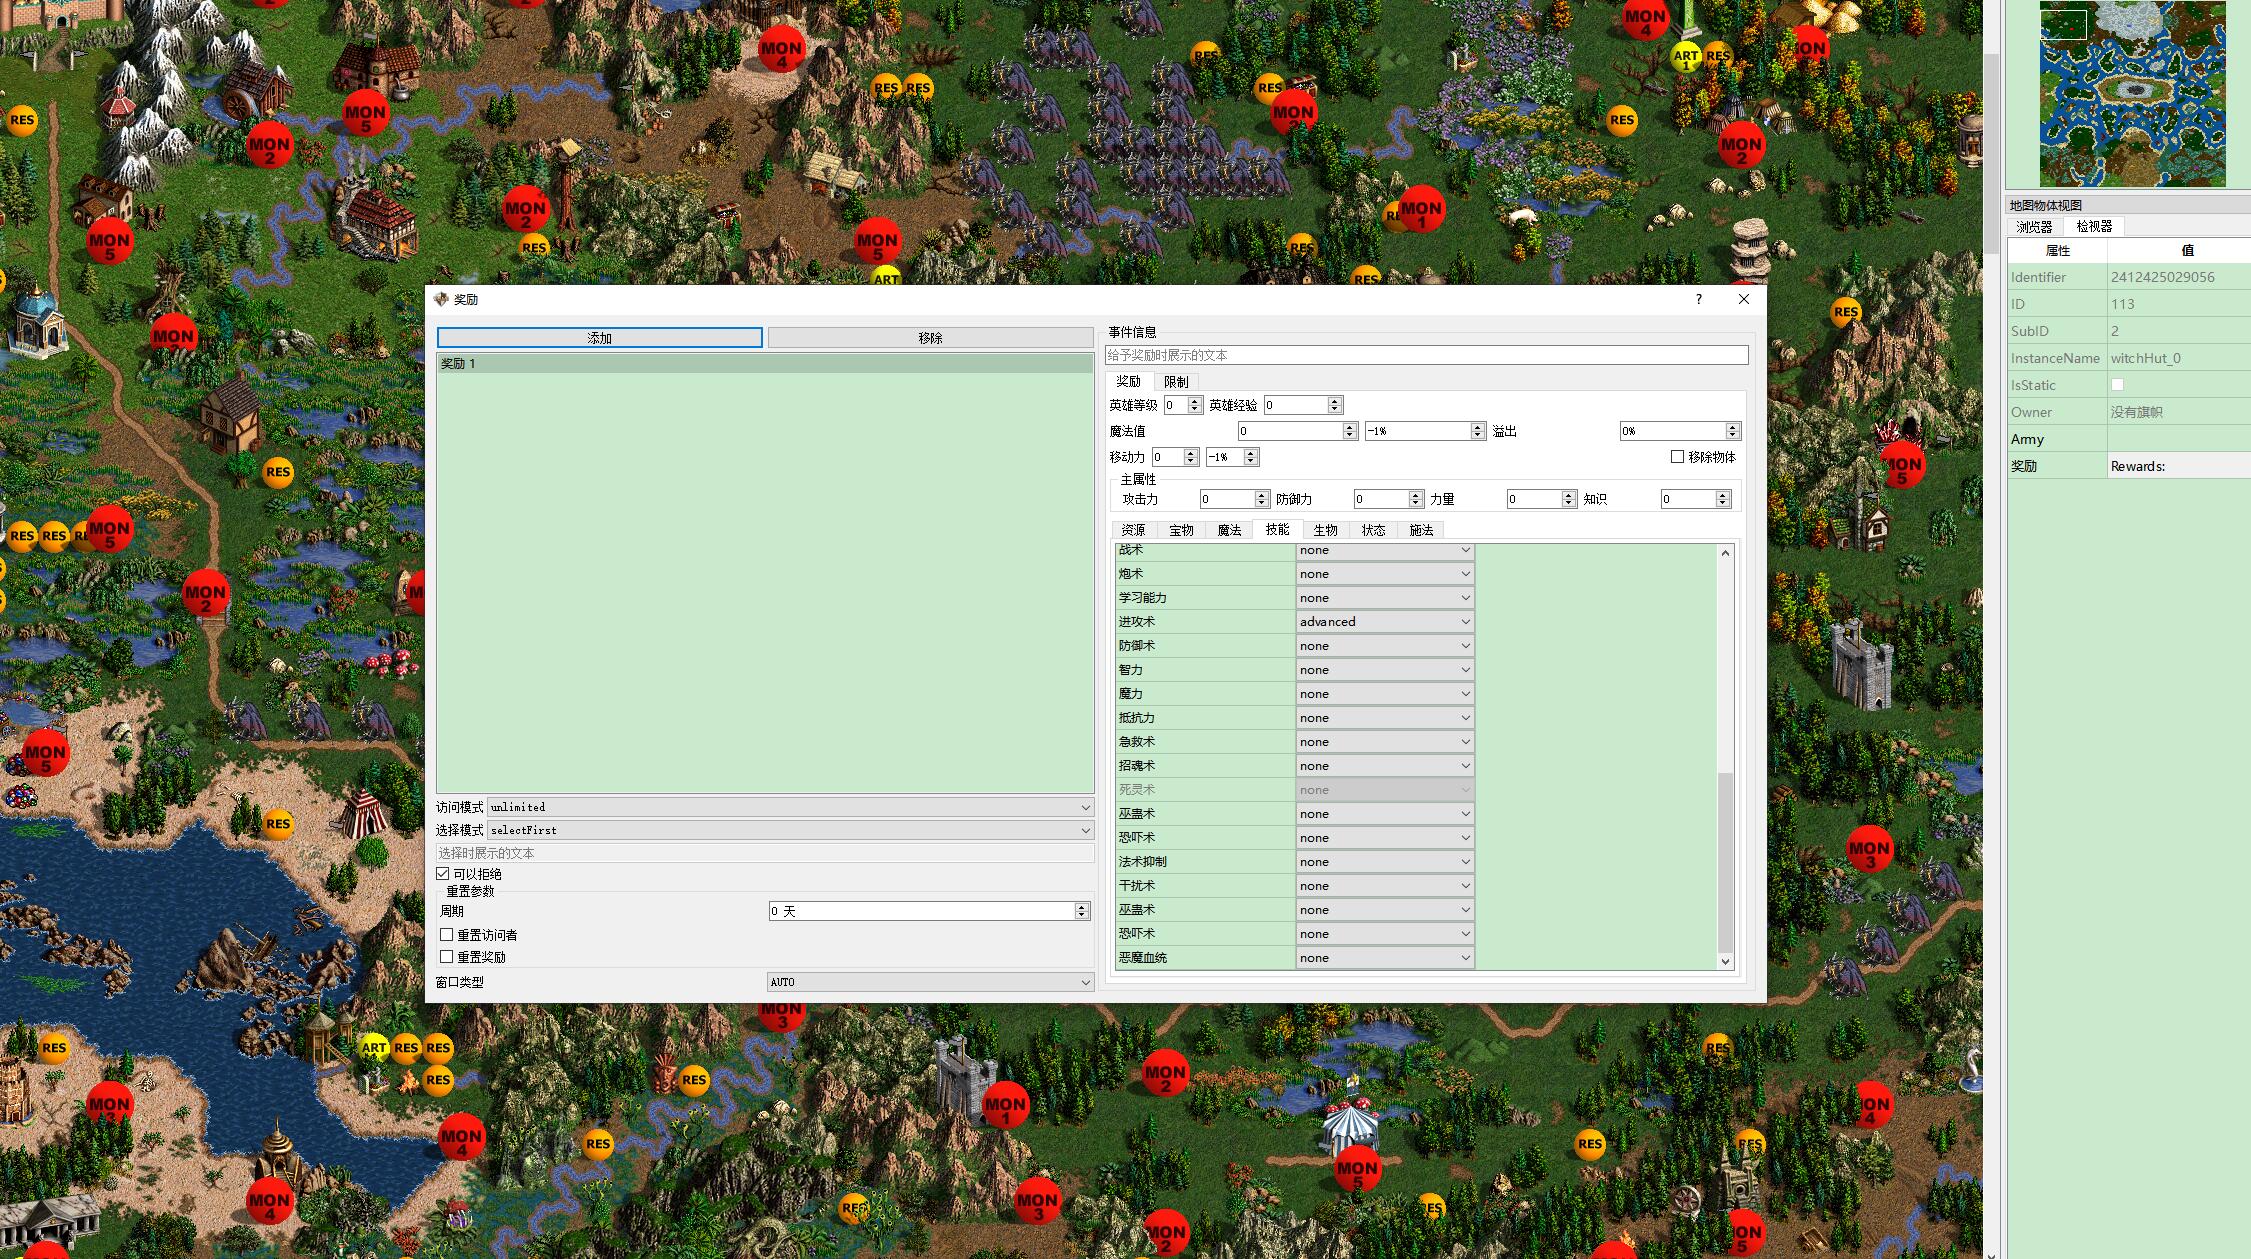Close the 奖励 dialog
This screenshot has height=1259, width=2251.
[1744, 299]
